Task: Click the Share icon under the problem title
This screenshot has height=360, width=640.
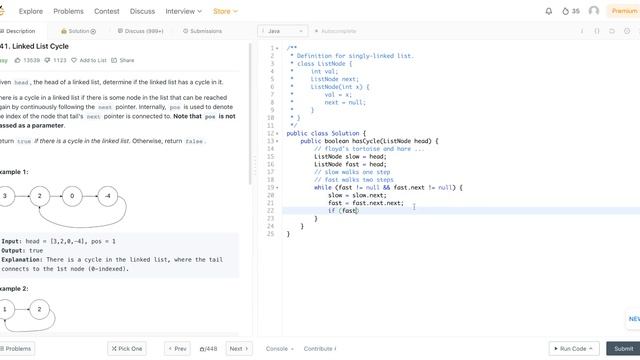Action: [x=114, y=60]
